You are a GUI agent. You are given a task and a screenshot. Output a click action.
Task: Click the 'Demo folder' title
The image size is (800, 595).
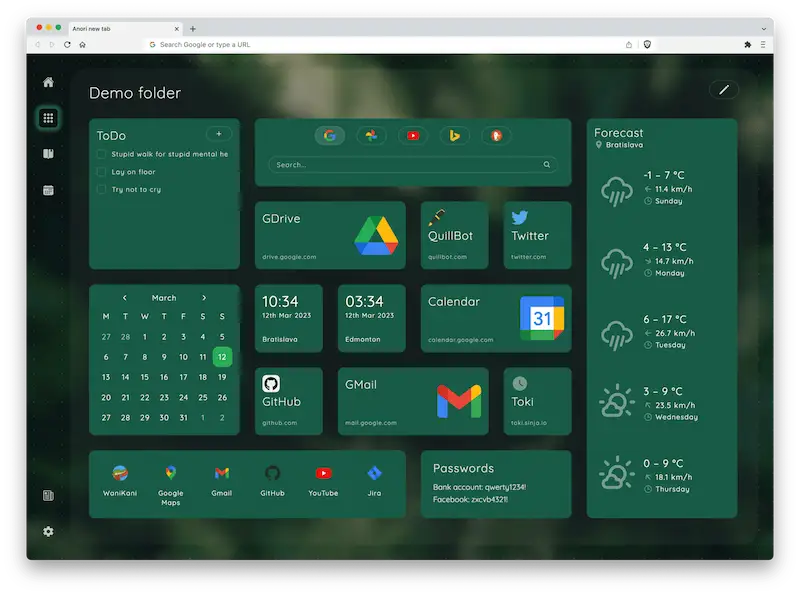click(x=135, y=93)
